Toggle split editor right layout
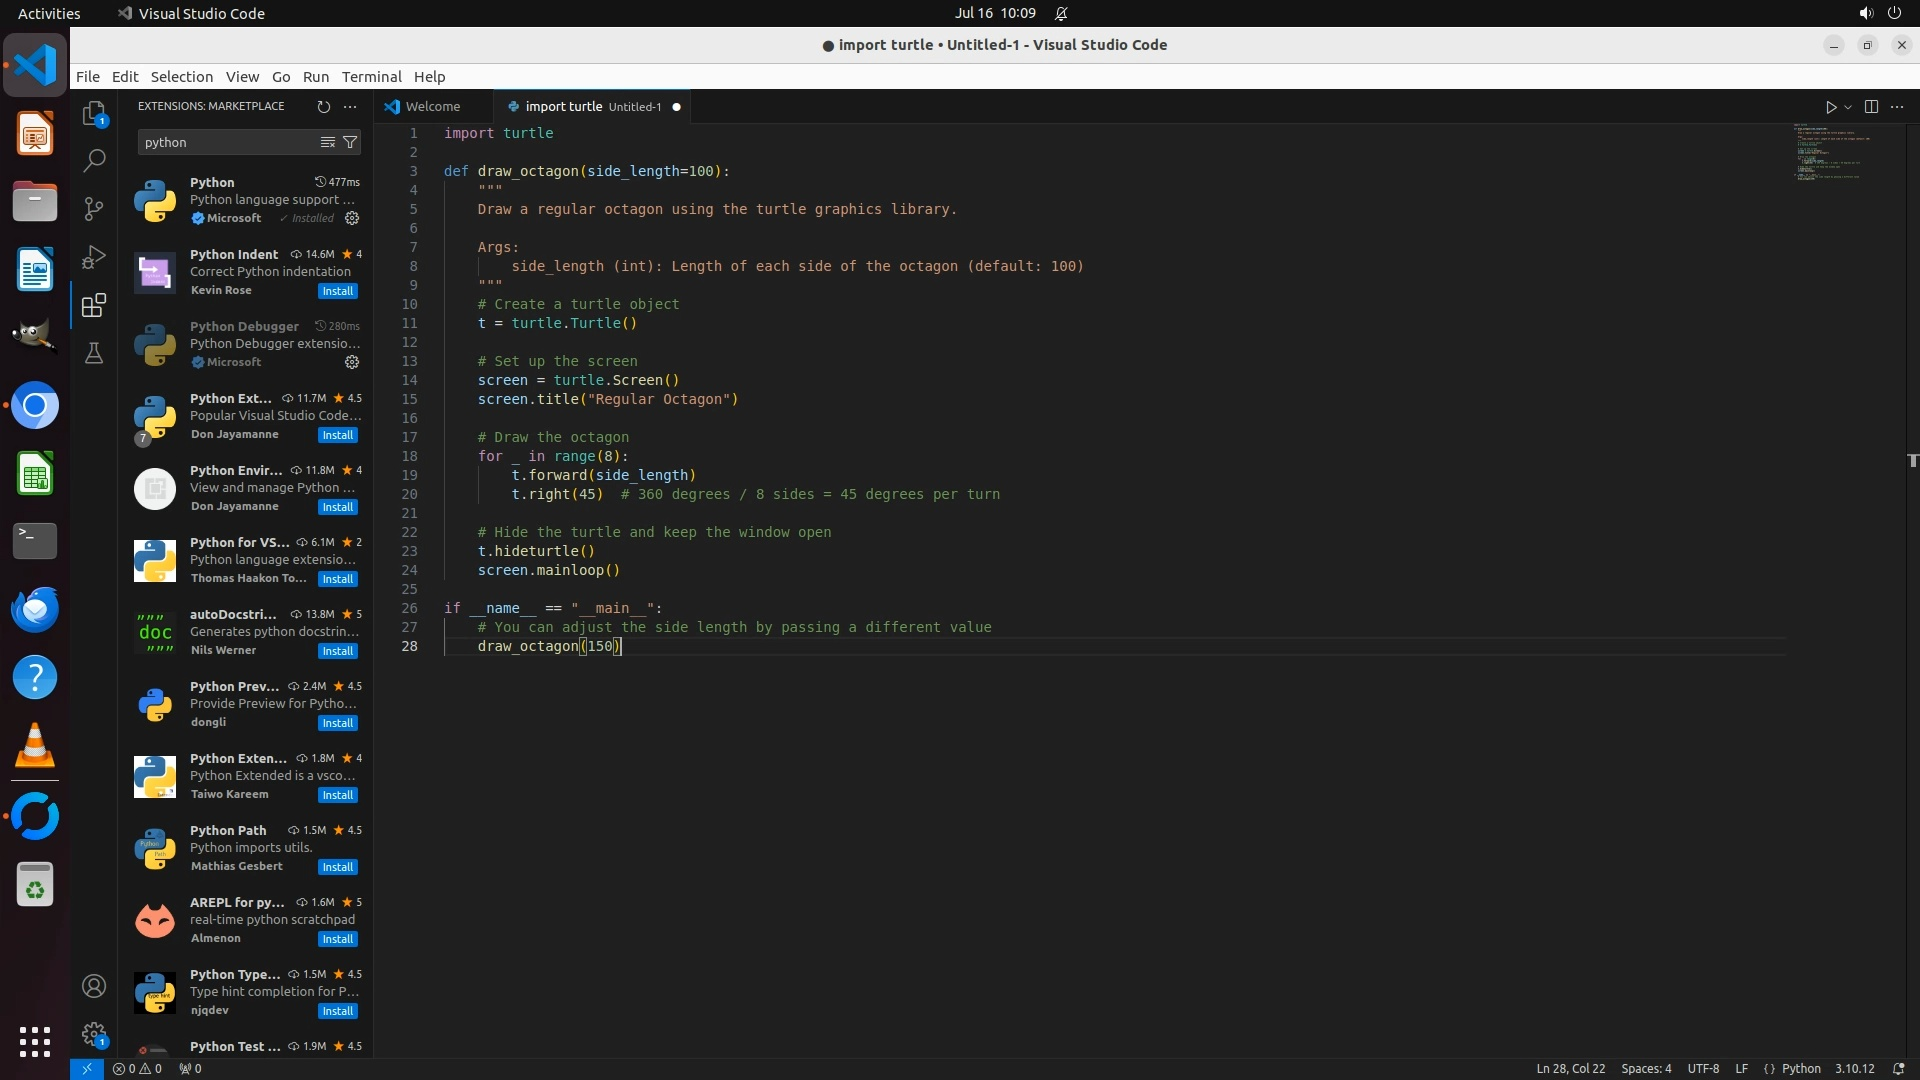This screenshot has height=1080, width=1920. point(1871,106)
